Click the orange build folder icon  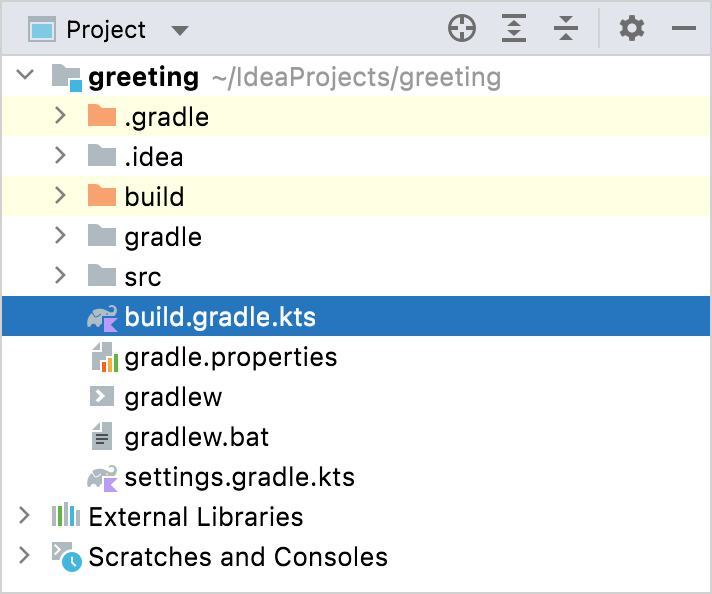(x=102, y=195)
